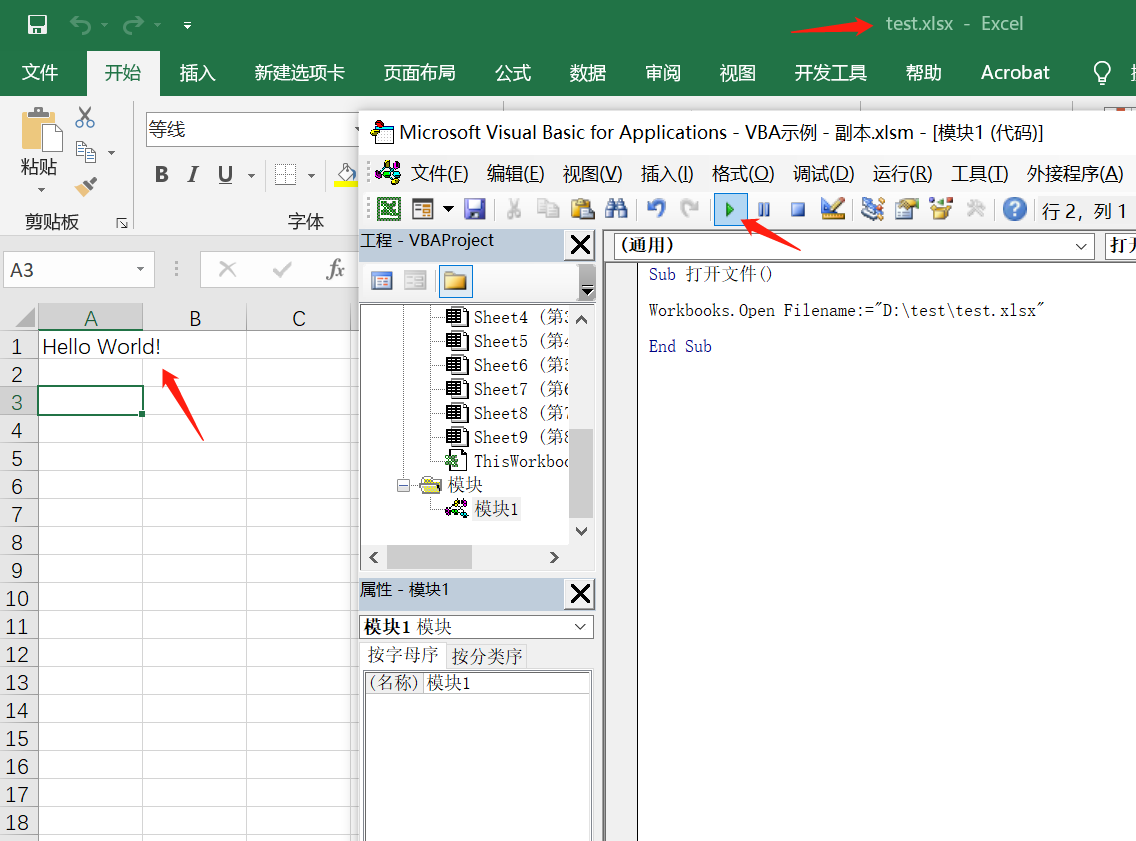Viewport: 1136px width, 841px height.
Task: Open the 编辑(E) menu in VBA editor
Action: point(515,174)
